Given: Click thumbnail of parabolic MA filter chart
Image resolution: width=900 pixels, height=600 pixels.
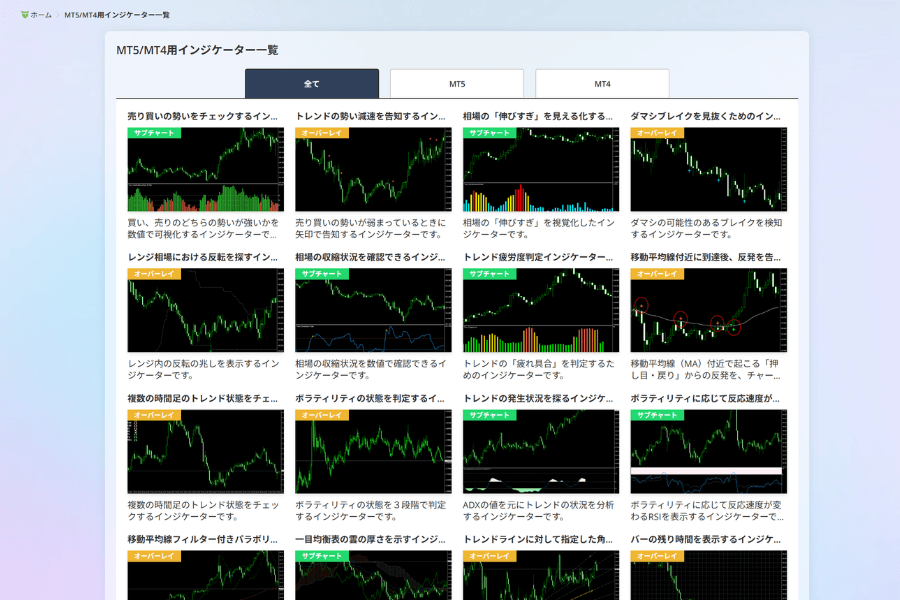Looking at the screenshot, I should click(x=205, y=575).
